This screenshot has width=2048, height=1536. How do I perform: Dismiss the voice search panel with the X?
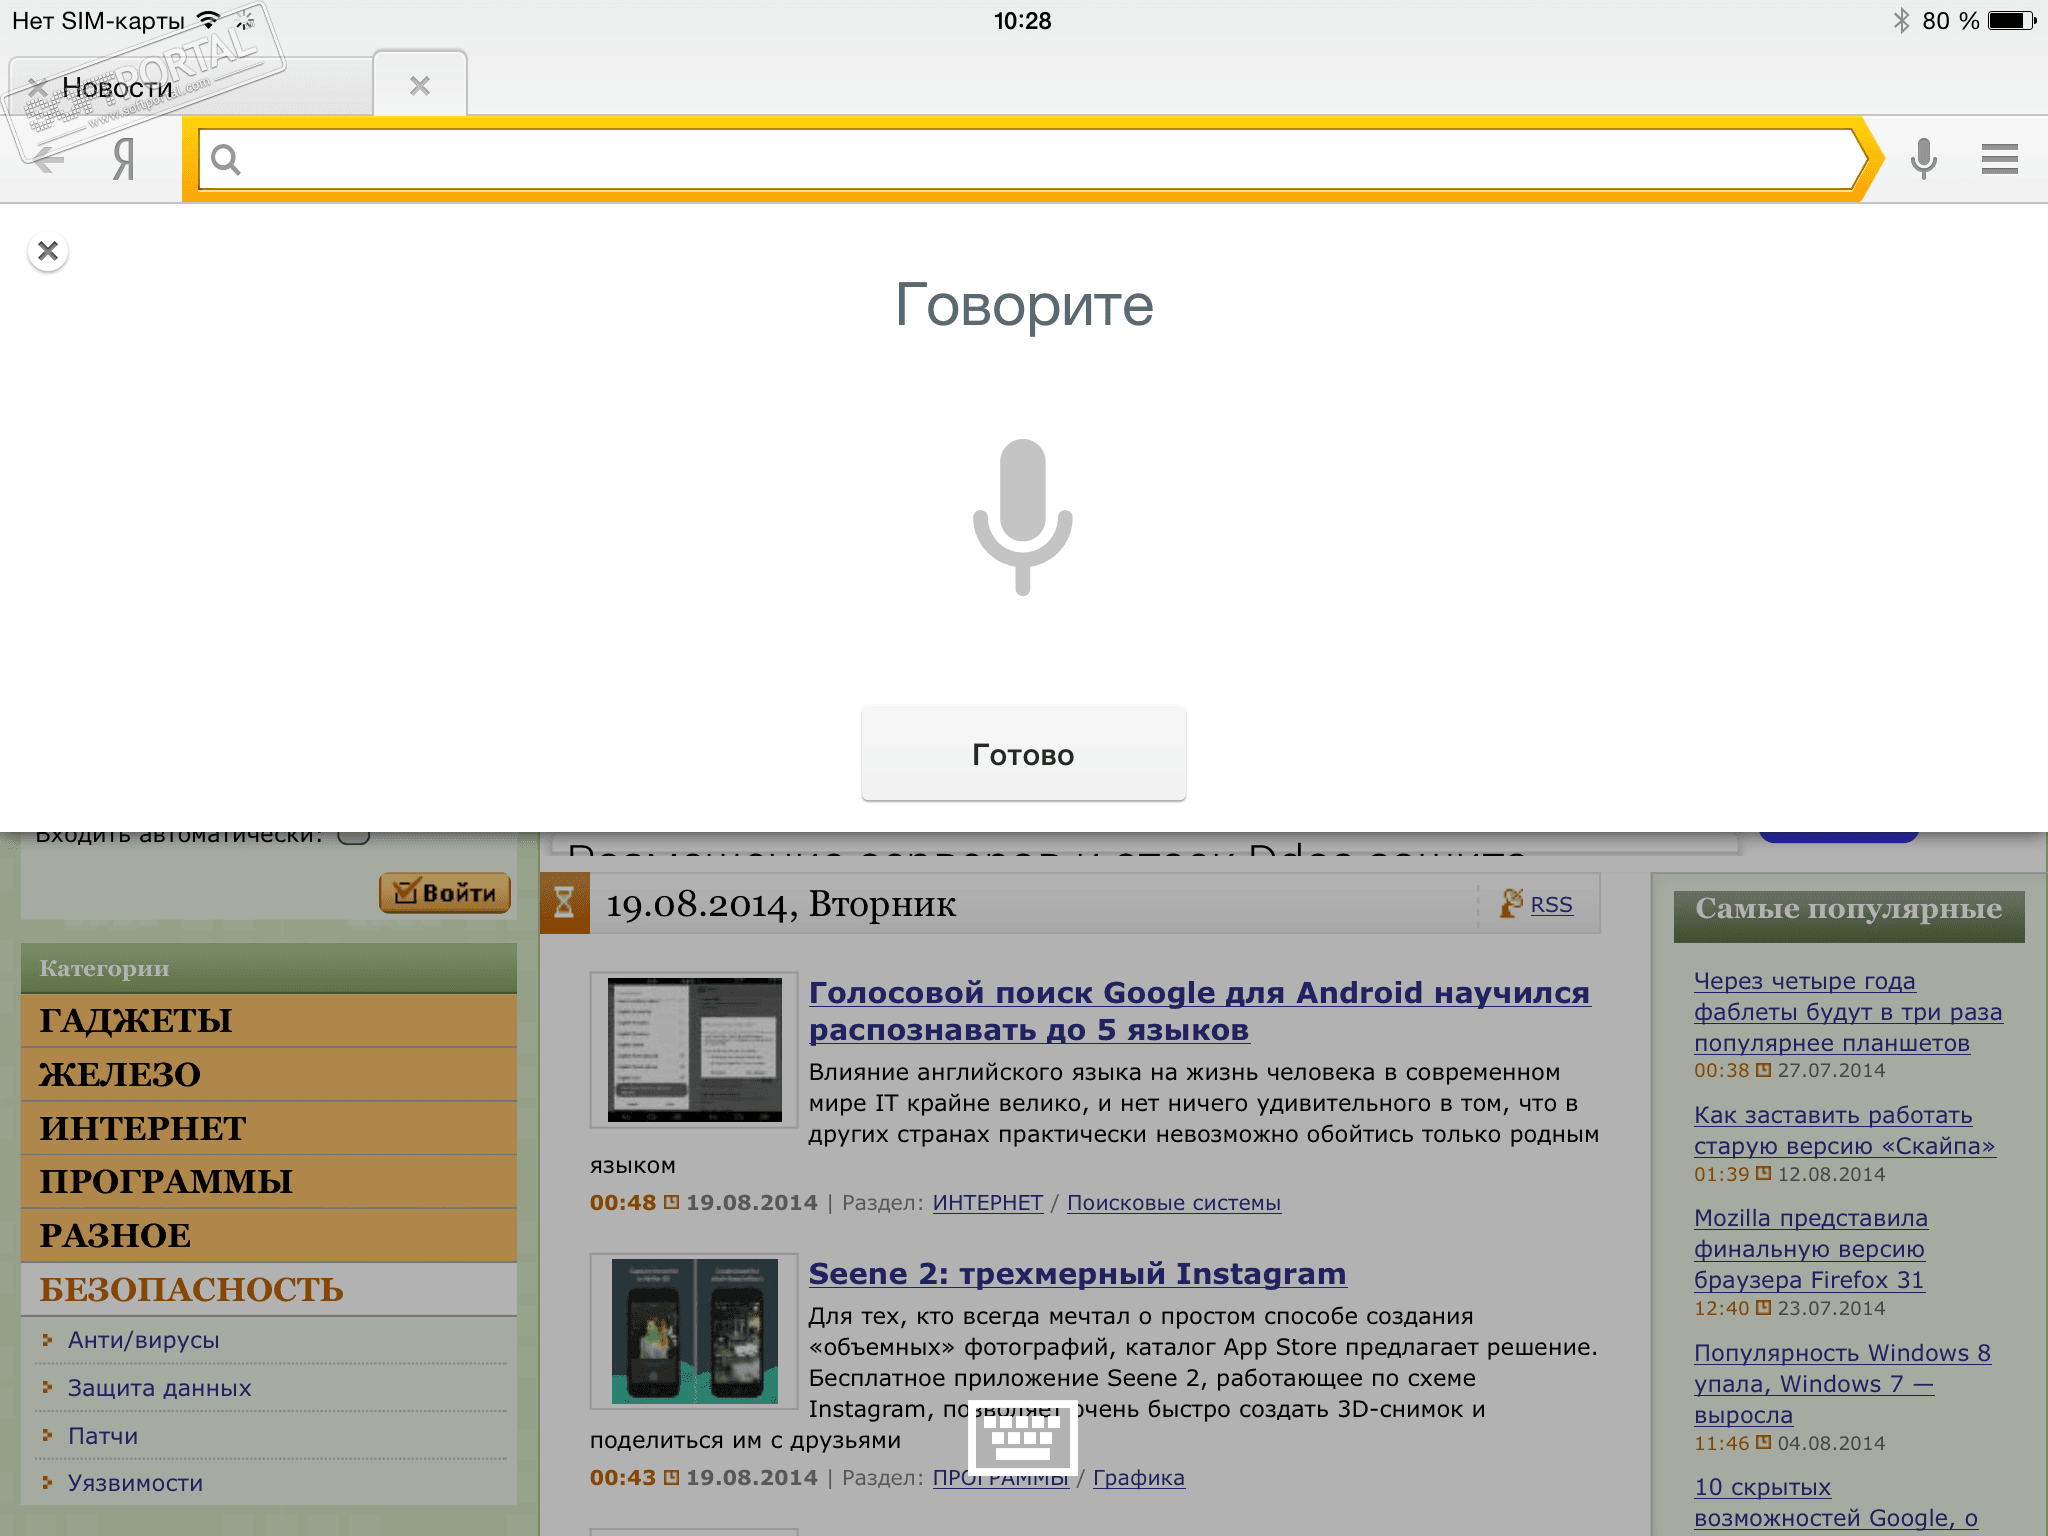48,251
